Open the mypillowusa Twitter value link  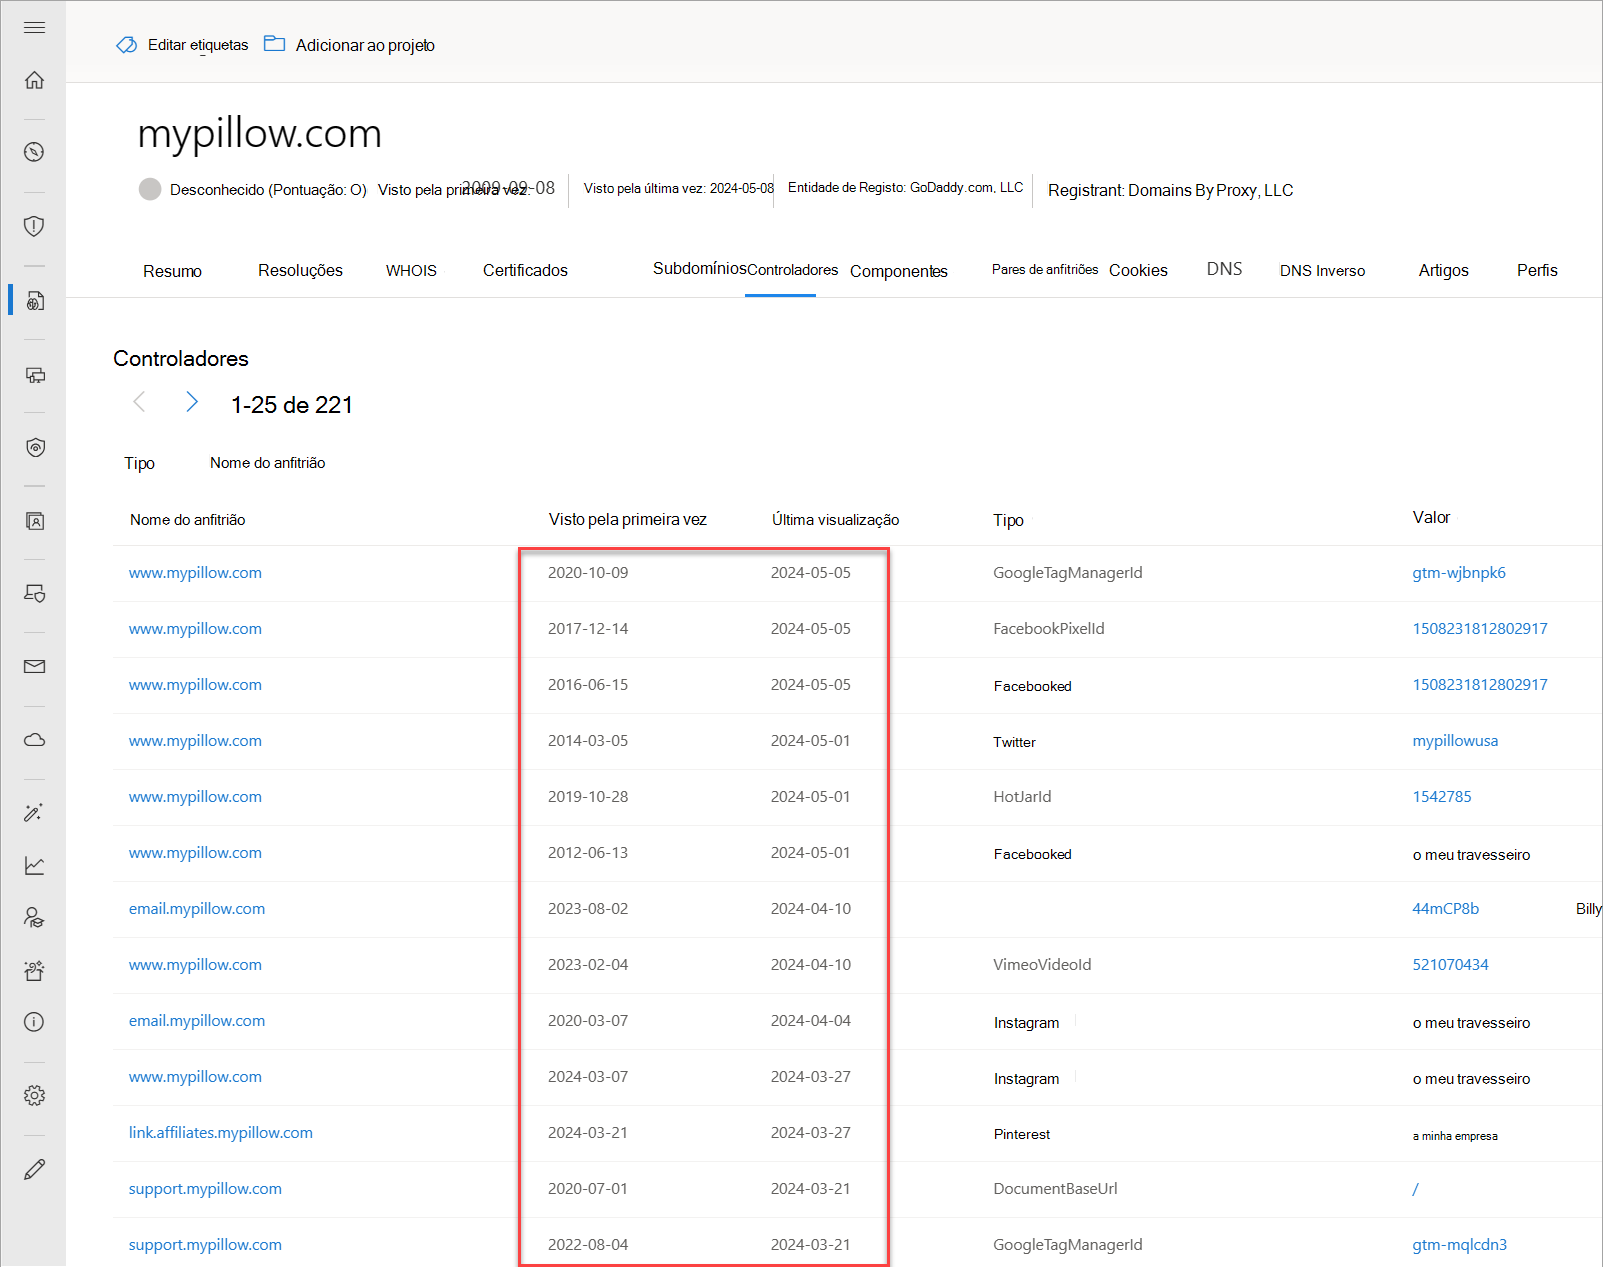click(x=1455, y=741)
